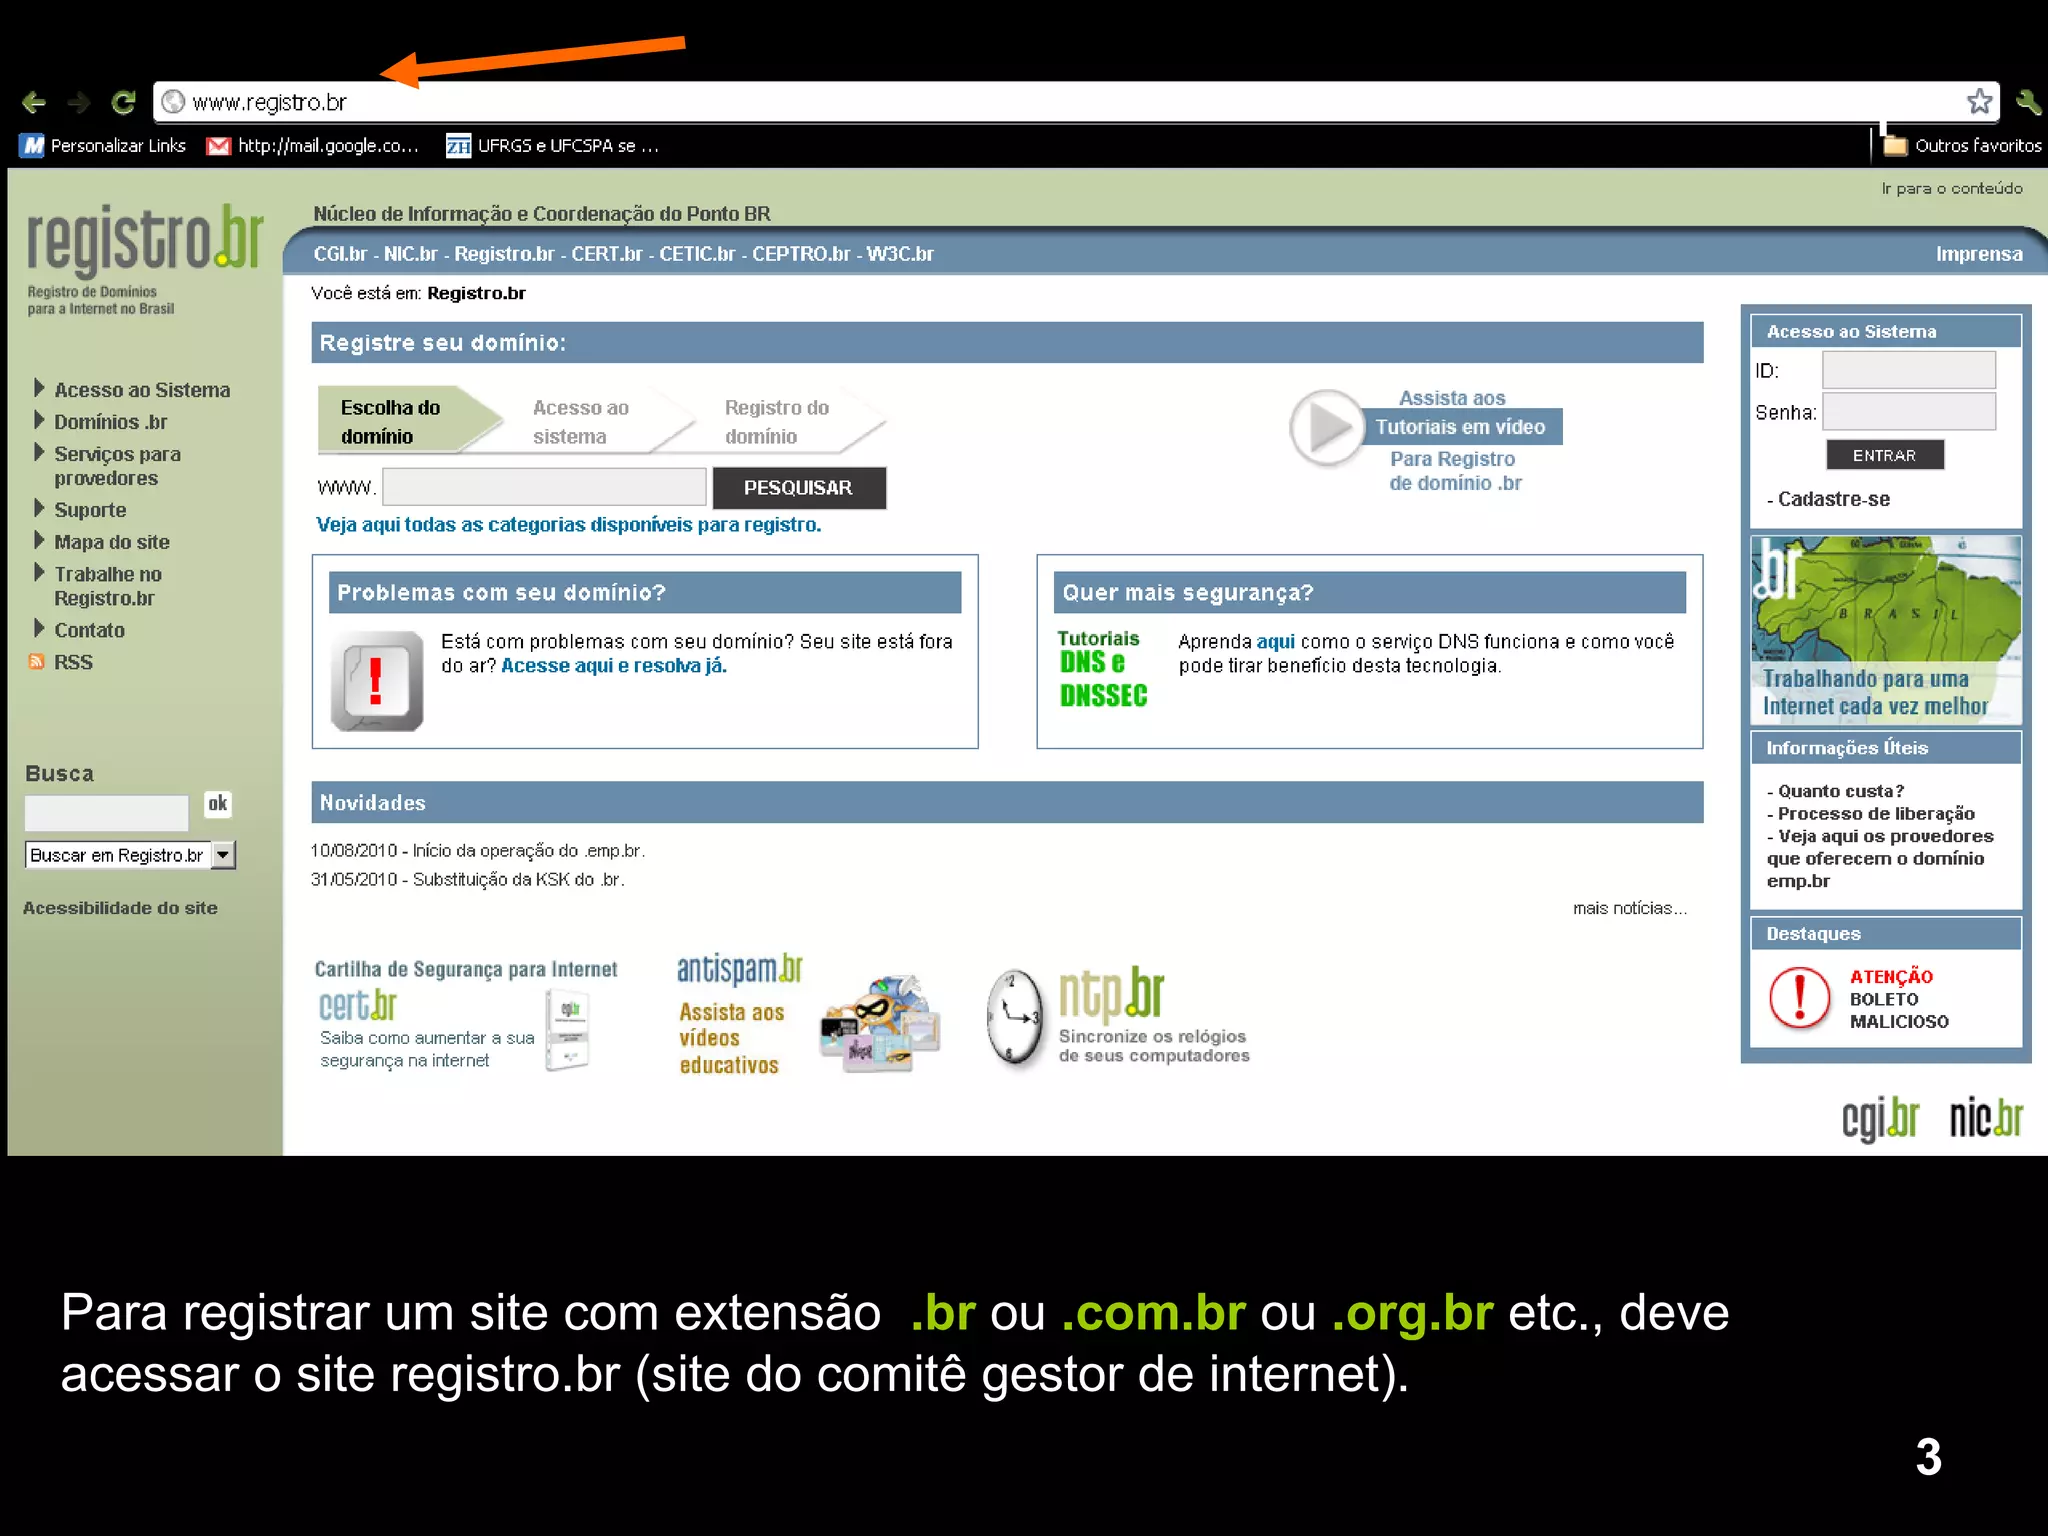Open the Imprensa link
2048x1536 pixels.
point(1979,254)
